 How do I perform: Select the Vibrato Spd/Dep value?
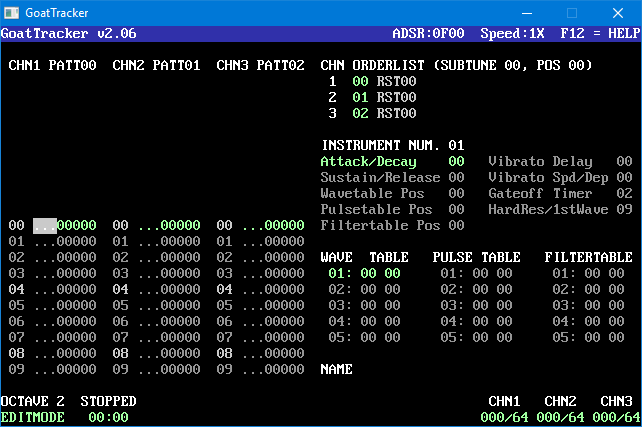coord(624,177)
